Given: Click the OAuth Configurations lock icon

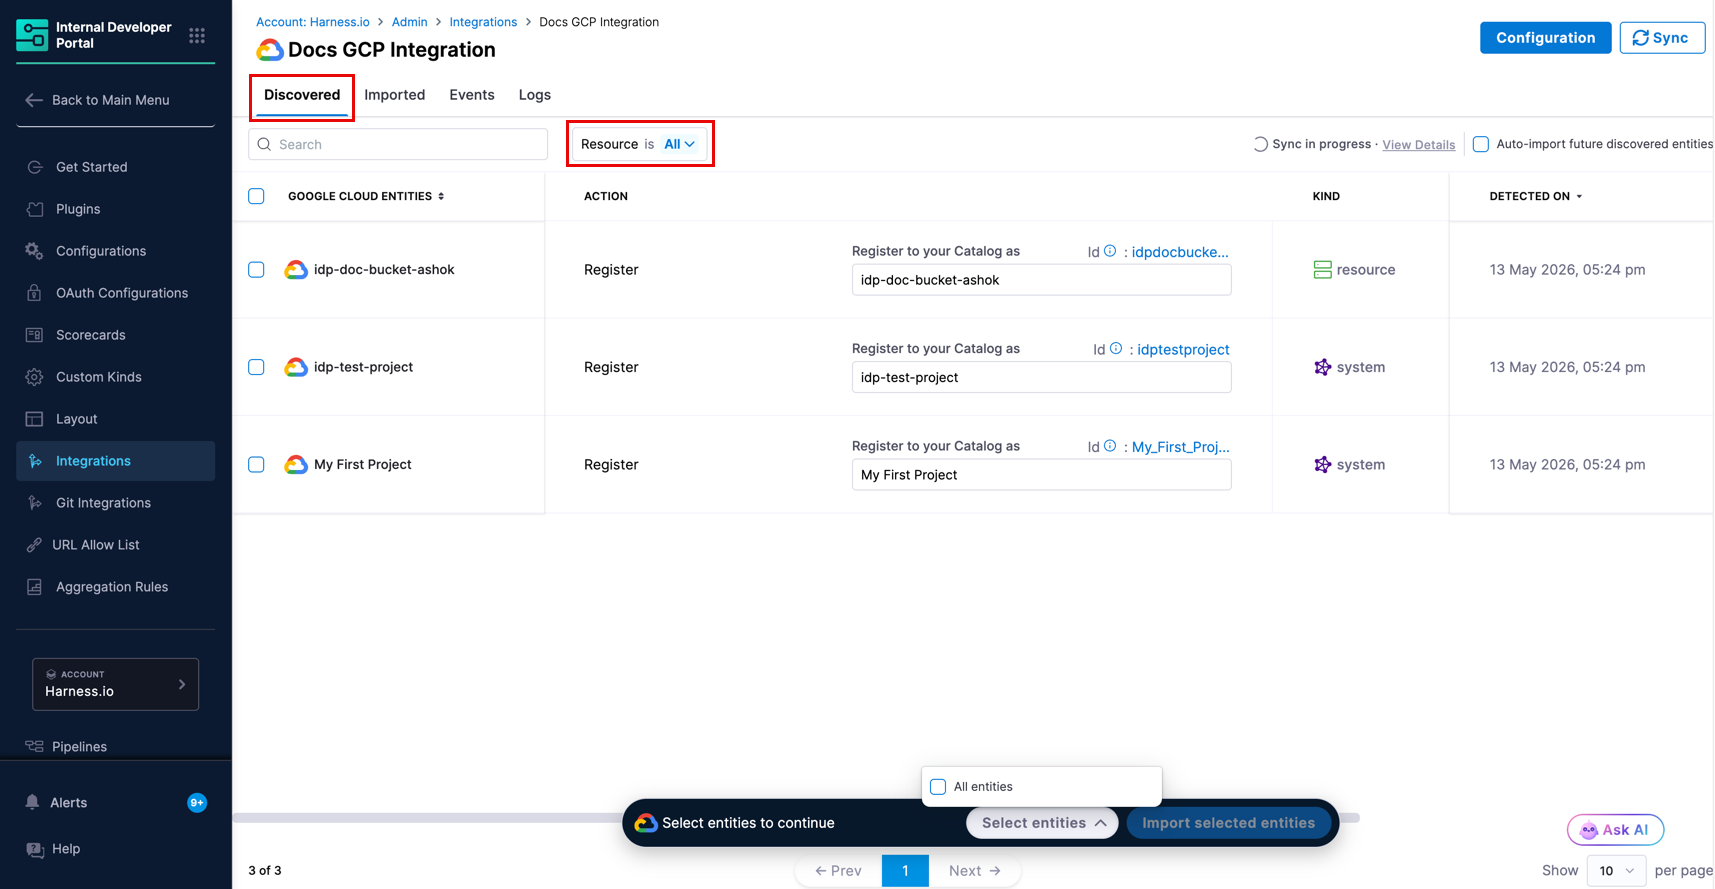Looking at the screenshot, I should [35, 293].
